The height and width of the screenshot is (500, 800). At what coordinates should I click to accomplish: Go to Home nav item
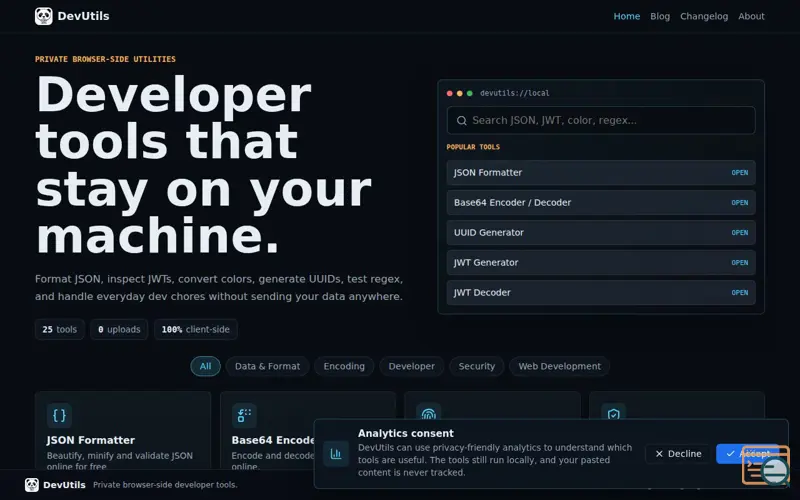click(x=627, y=16)
